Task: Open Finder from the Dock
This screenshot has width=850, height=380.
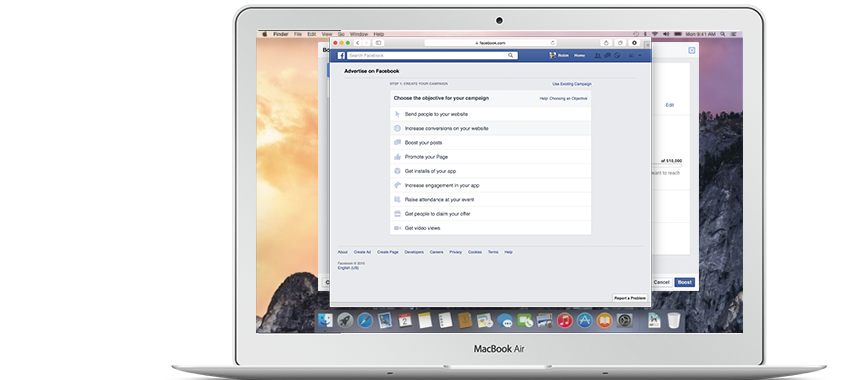Action: pos(325,320)
